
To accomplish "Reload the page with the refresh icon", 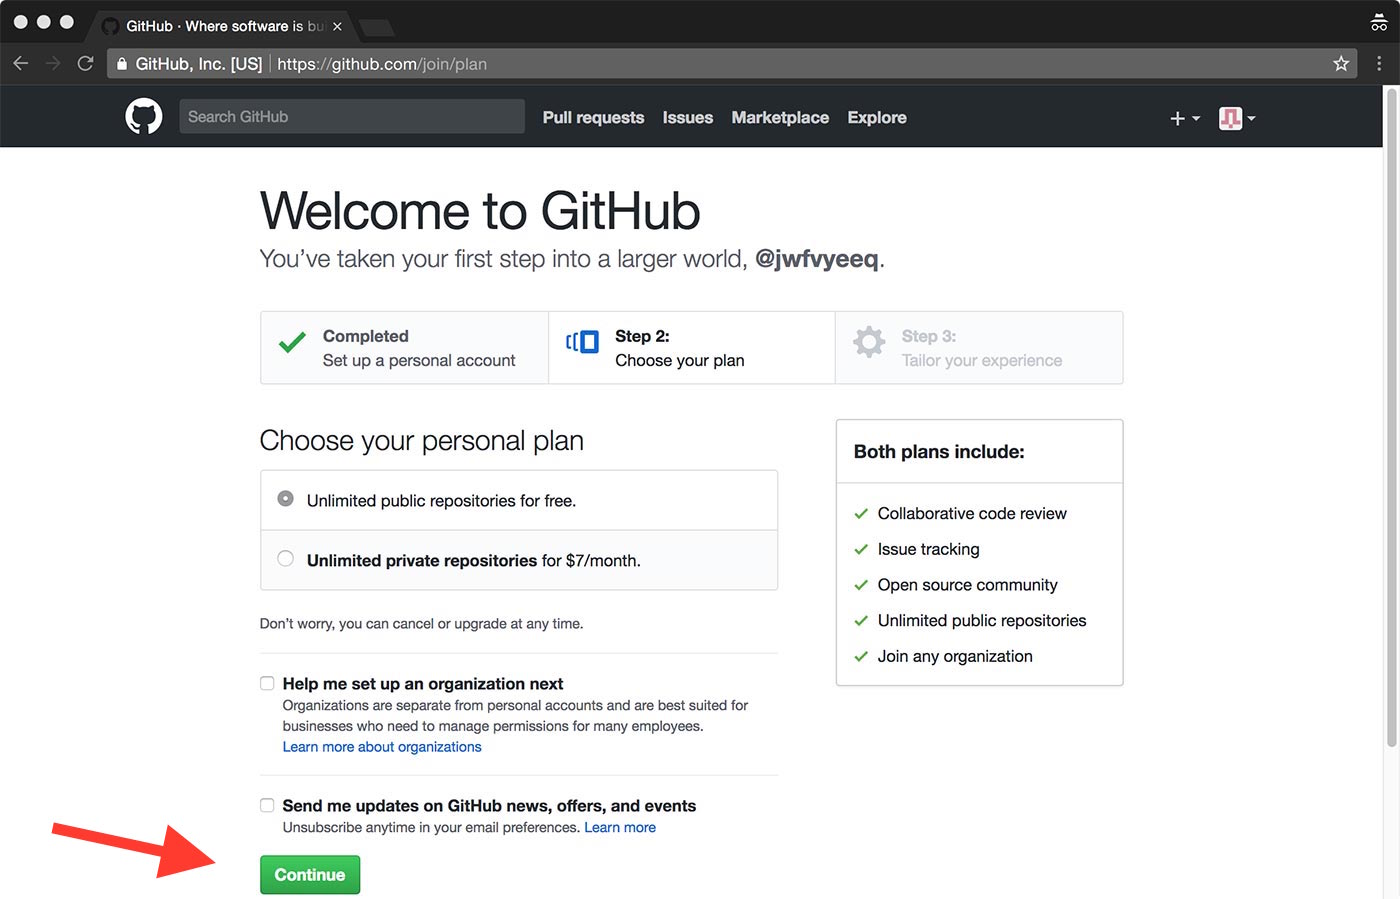I will 86,64.
